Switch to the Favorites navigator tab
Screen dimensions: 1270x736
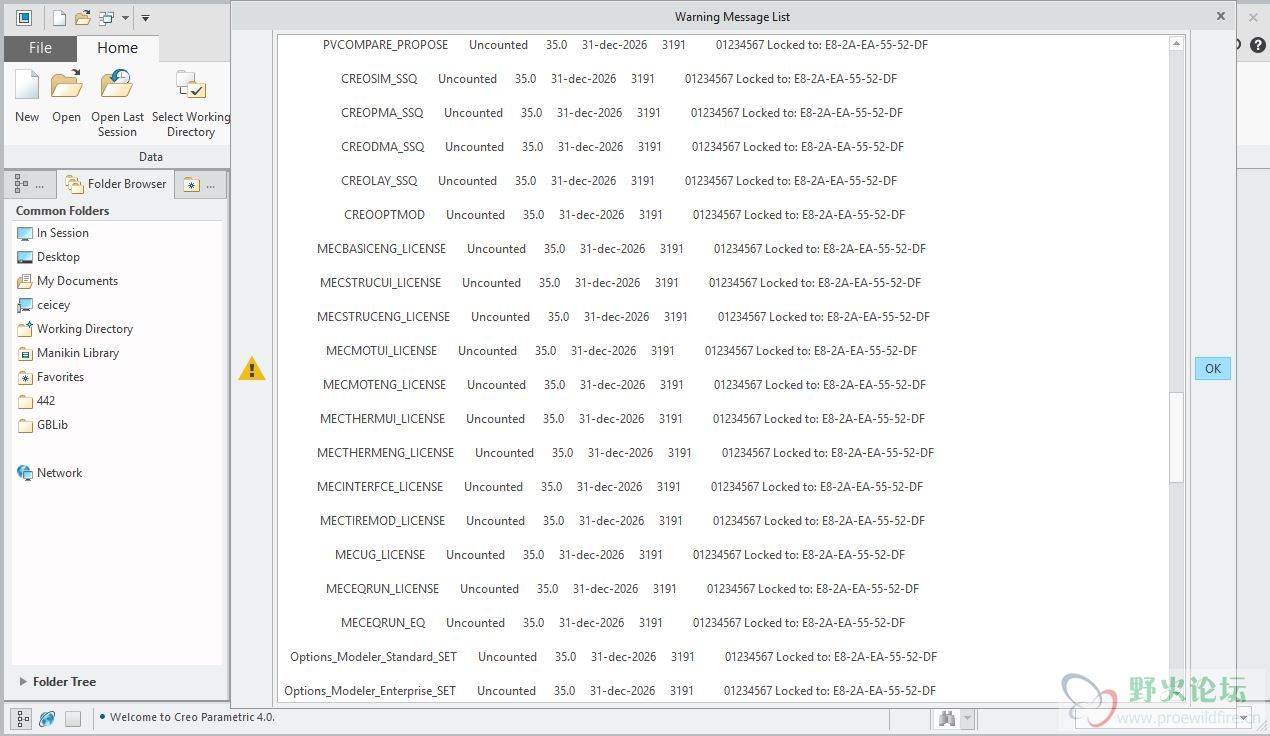pos(200,184)
